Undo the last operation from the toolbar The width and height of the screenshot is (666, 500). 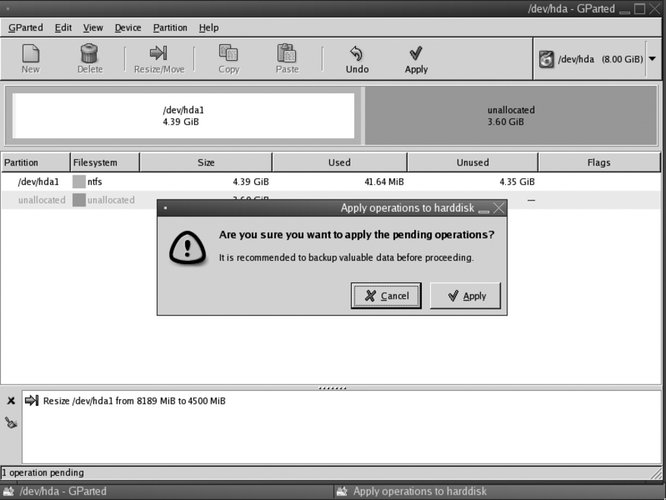pyautogui.click(x=357, y=58)
